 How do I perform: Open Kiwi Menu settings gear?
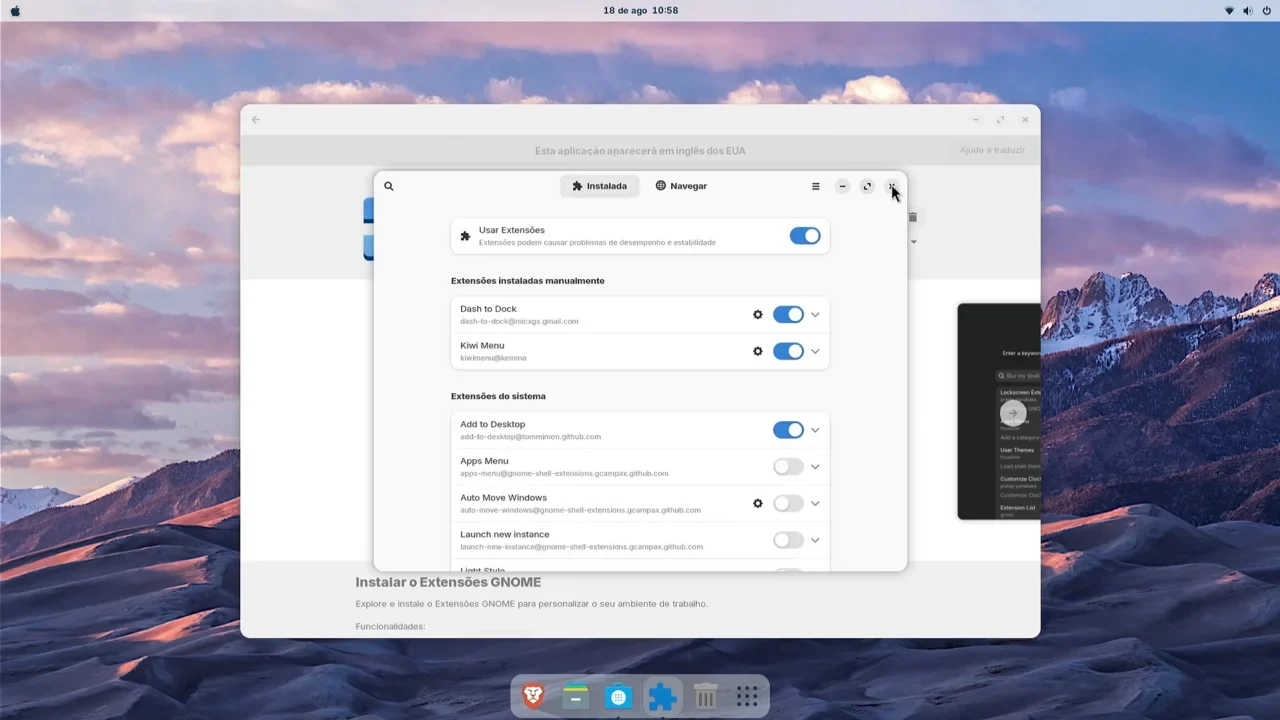(758, 352)
